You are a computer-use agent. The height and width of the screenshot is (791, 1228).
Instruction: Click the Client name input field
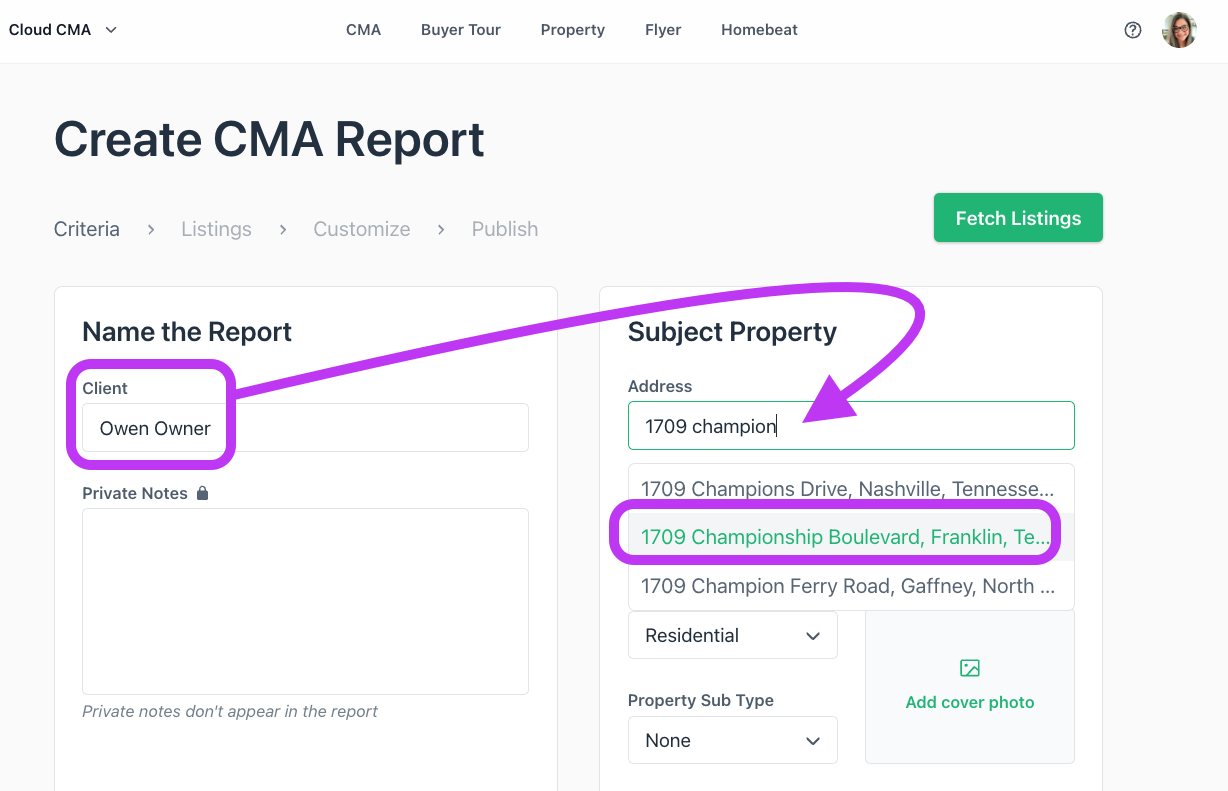pyautogui.click(x=305, y=428)
